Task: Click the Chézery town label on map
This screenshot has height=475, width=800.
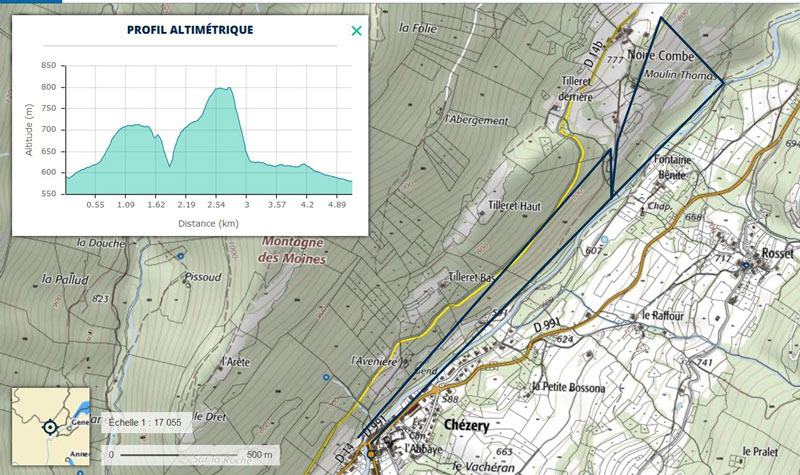Action: pyautogui.click(x=464, y=426)
